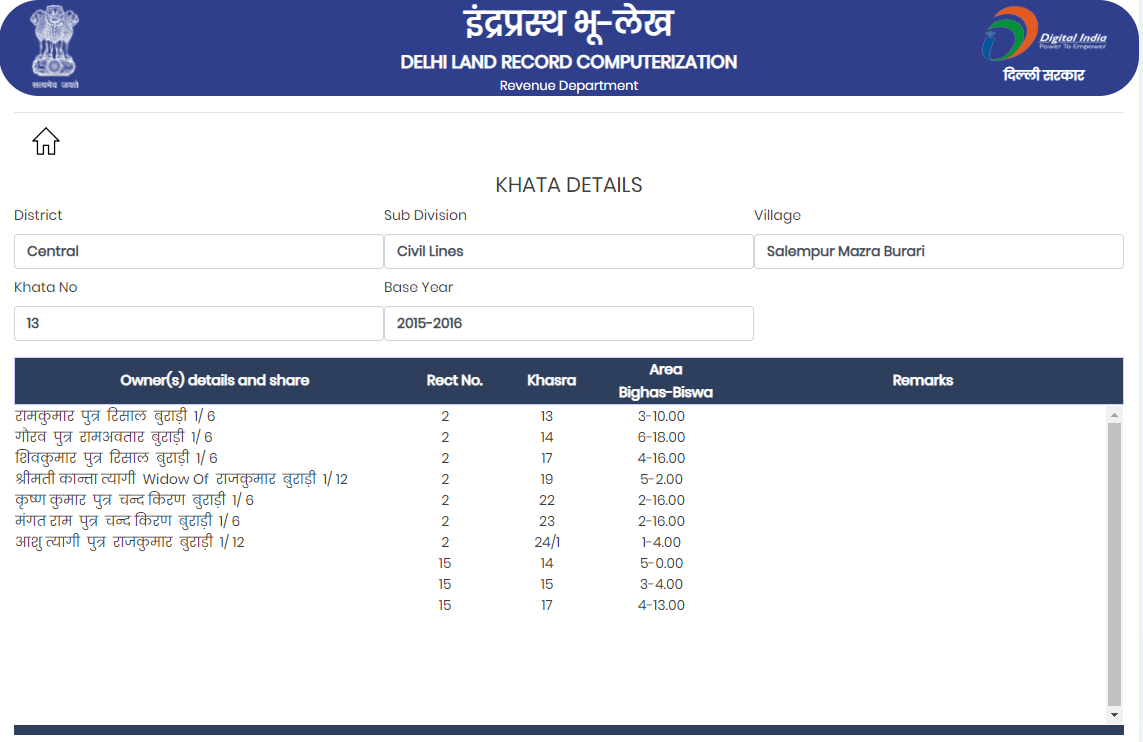Open the Village selector showing Salempur Mazra Burari
This screenshot has height=742, width=1143.
938,251
